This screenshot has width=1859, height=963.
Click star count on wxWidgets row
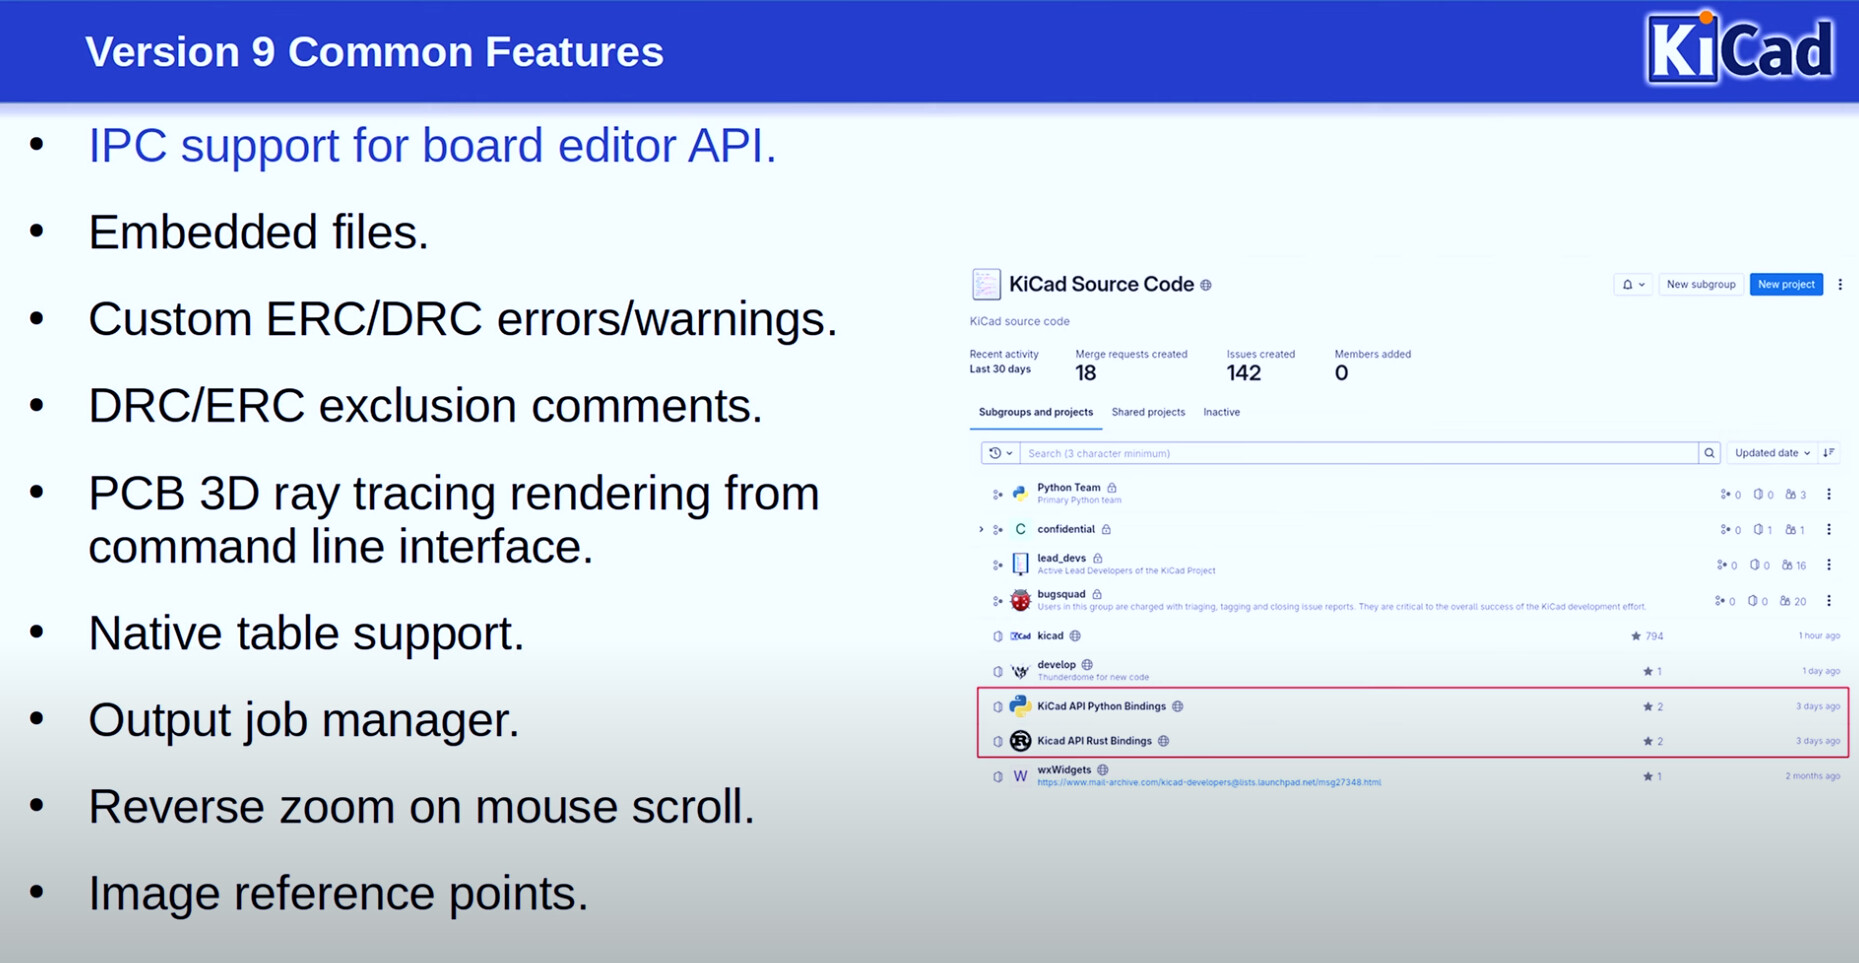(1652, 776)
